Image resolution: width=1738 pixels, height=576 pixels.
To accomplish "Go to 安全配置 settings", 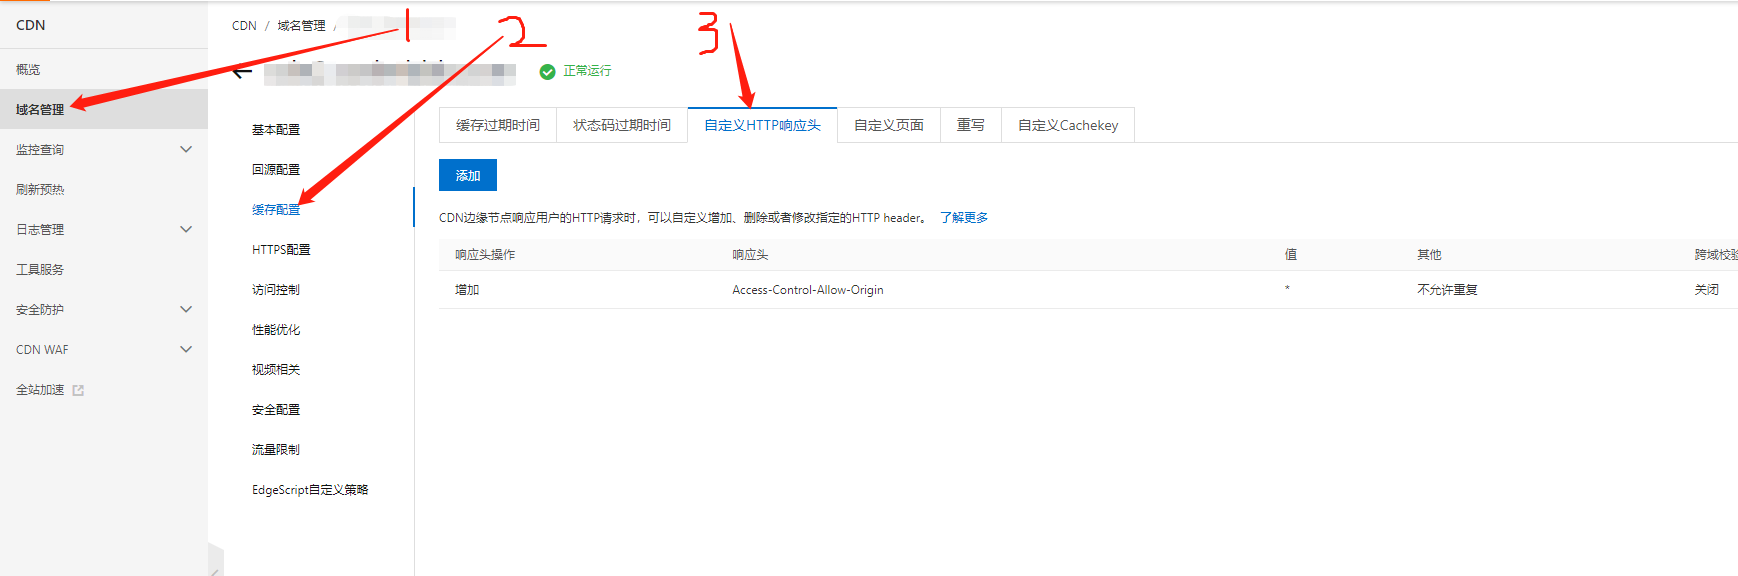I will [x=276, y=409].
